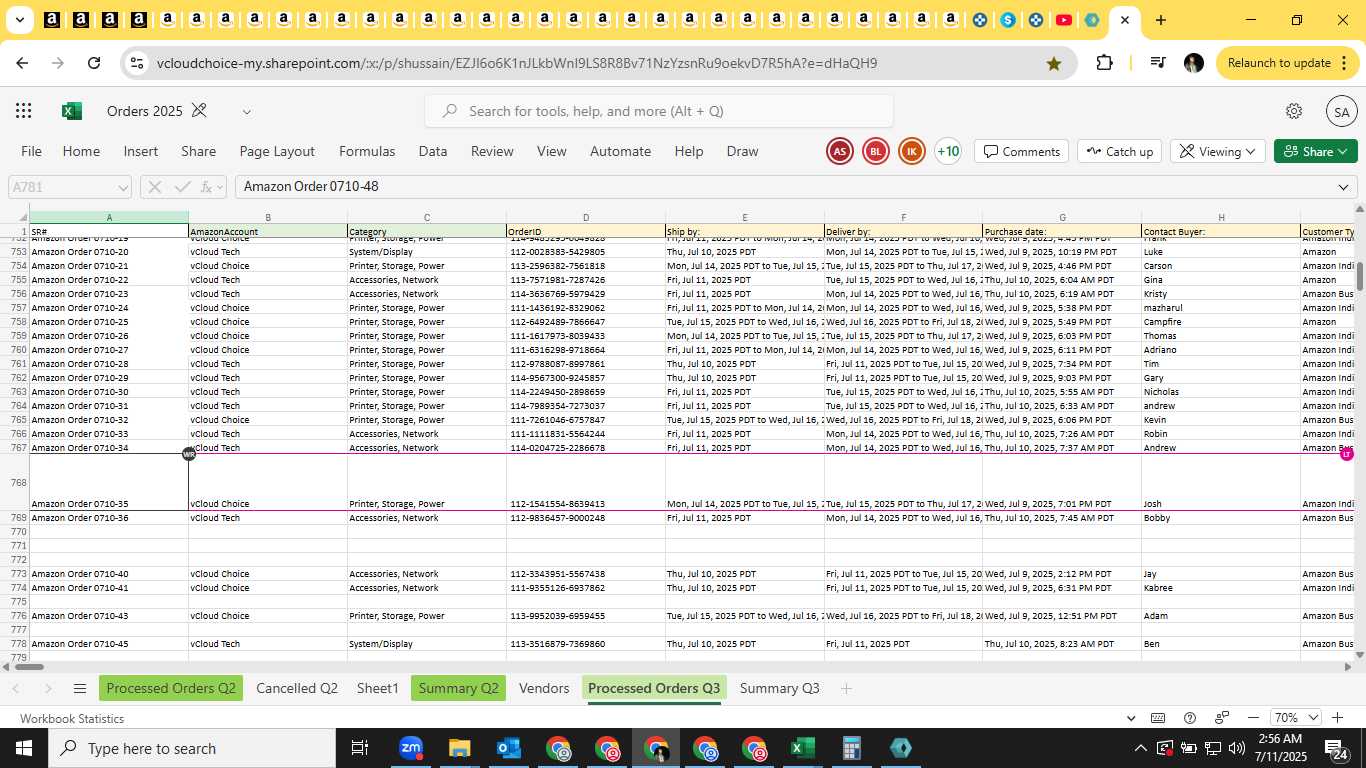This screenshot has height=768, width=1366.
Task: Open the Formulas ribbon tab
Action: point(367,152)
